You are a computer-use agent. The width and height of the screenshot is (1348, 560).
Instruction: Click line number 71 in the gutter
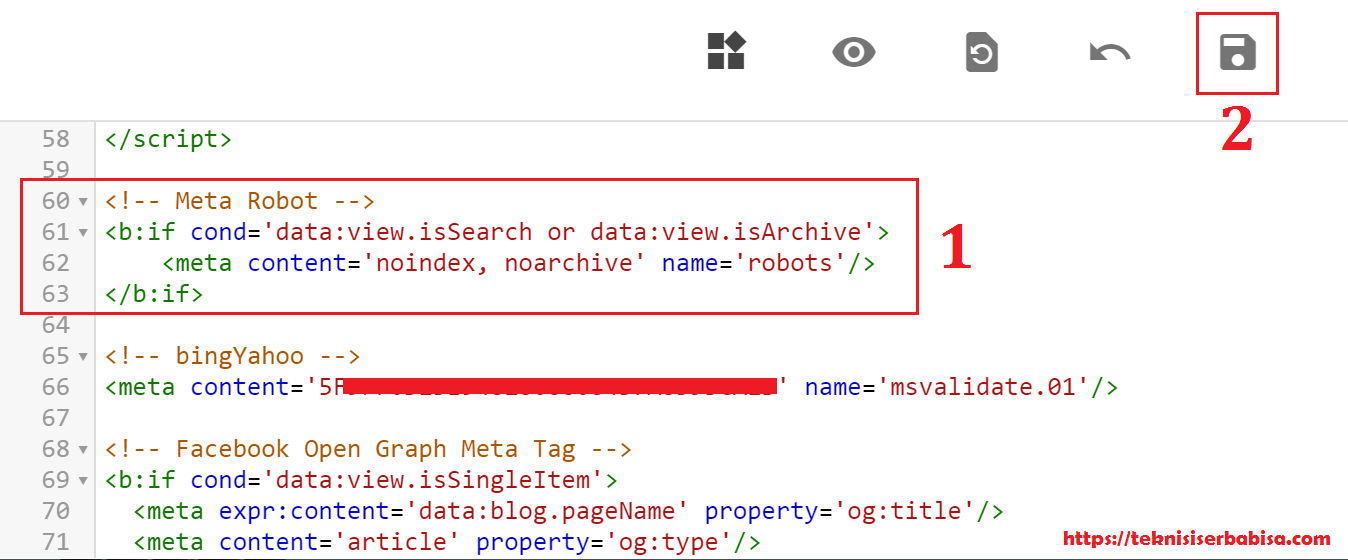[x=55, y=543]
